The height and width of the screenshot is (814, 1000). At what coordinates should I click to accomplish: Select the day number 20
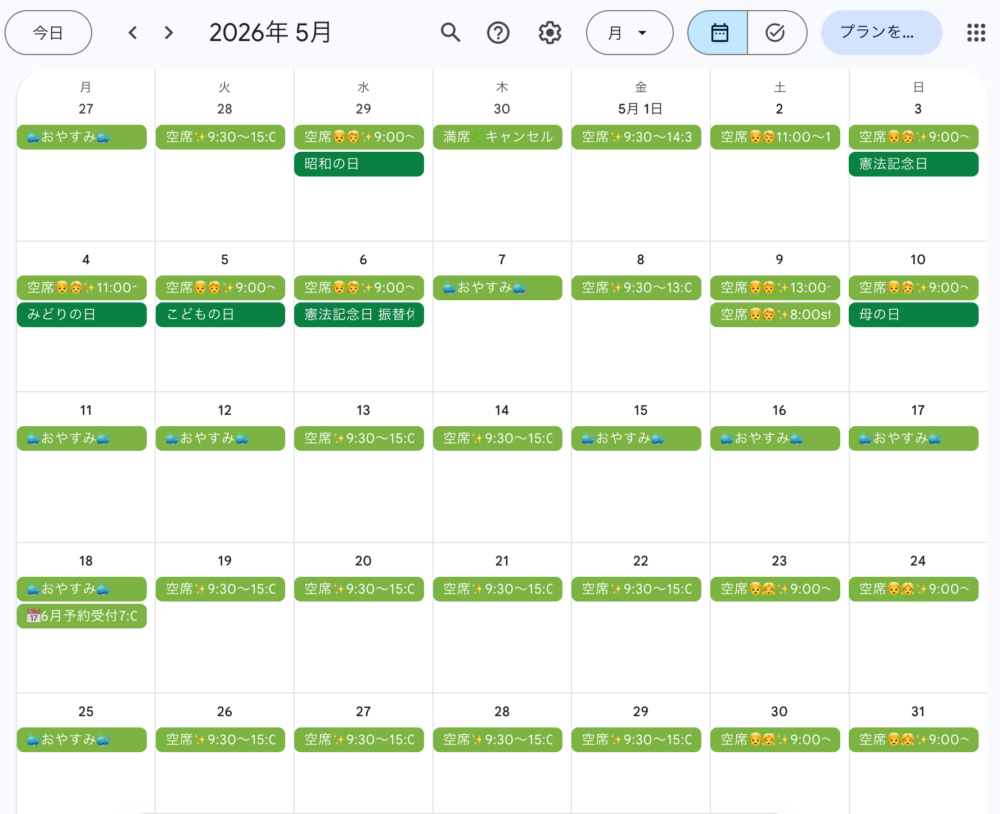click(363, 561)
